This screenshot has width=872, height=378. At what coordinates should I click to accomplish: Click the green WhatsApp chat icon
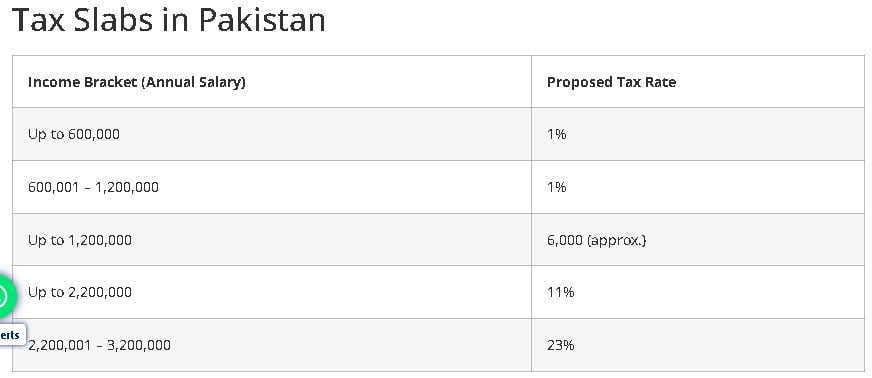coord(4,296)
